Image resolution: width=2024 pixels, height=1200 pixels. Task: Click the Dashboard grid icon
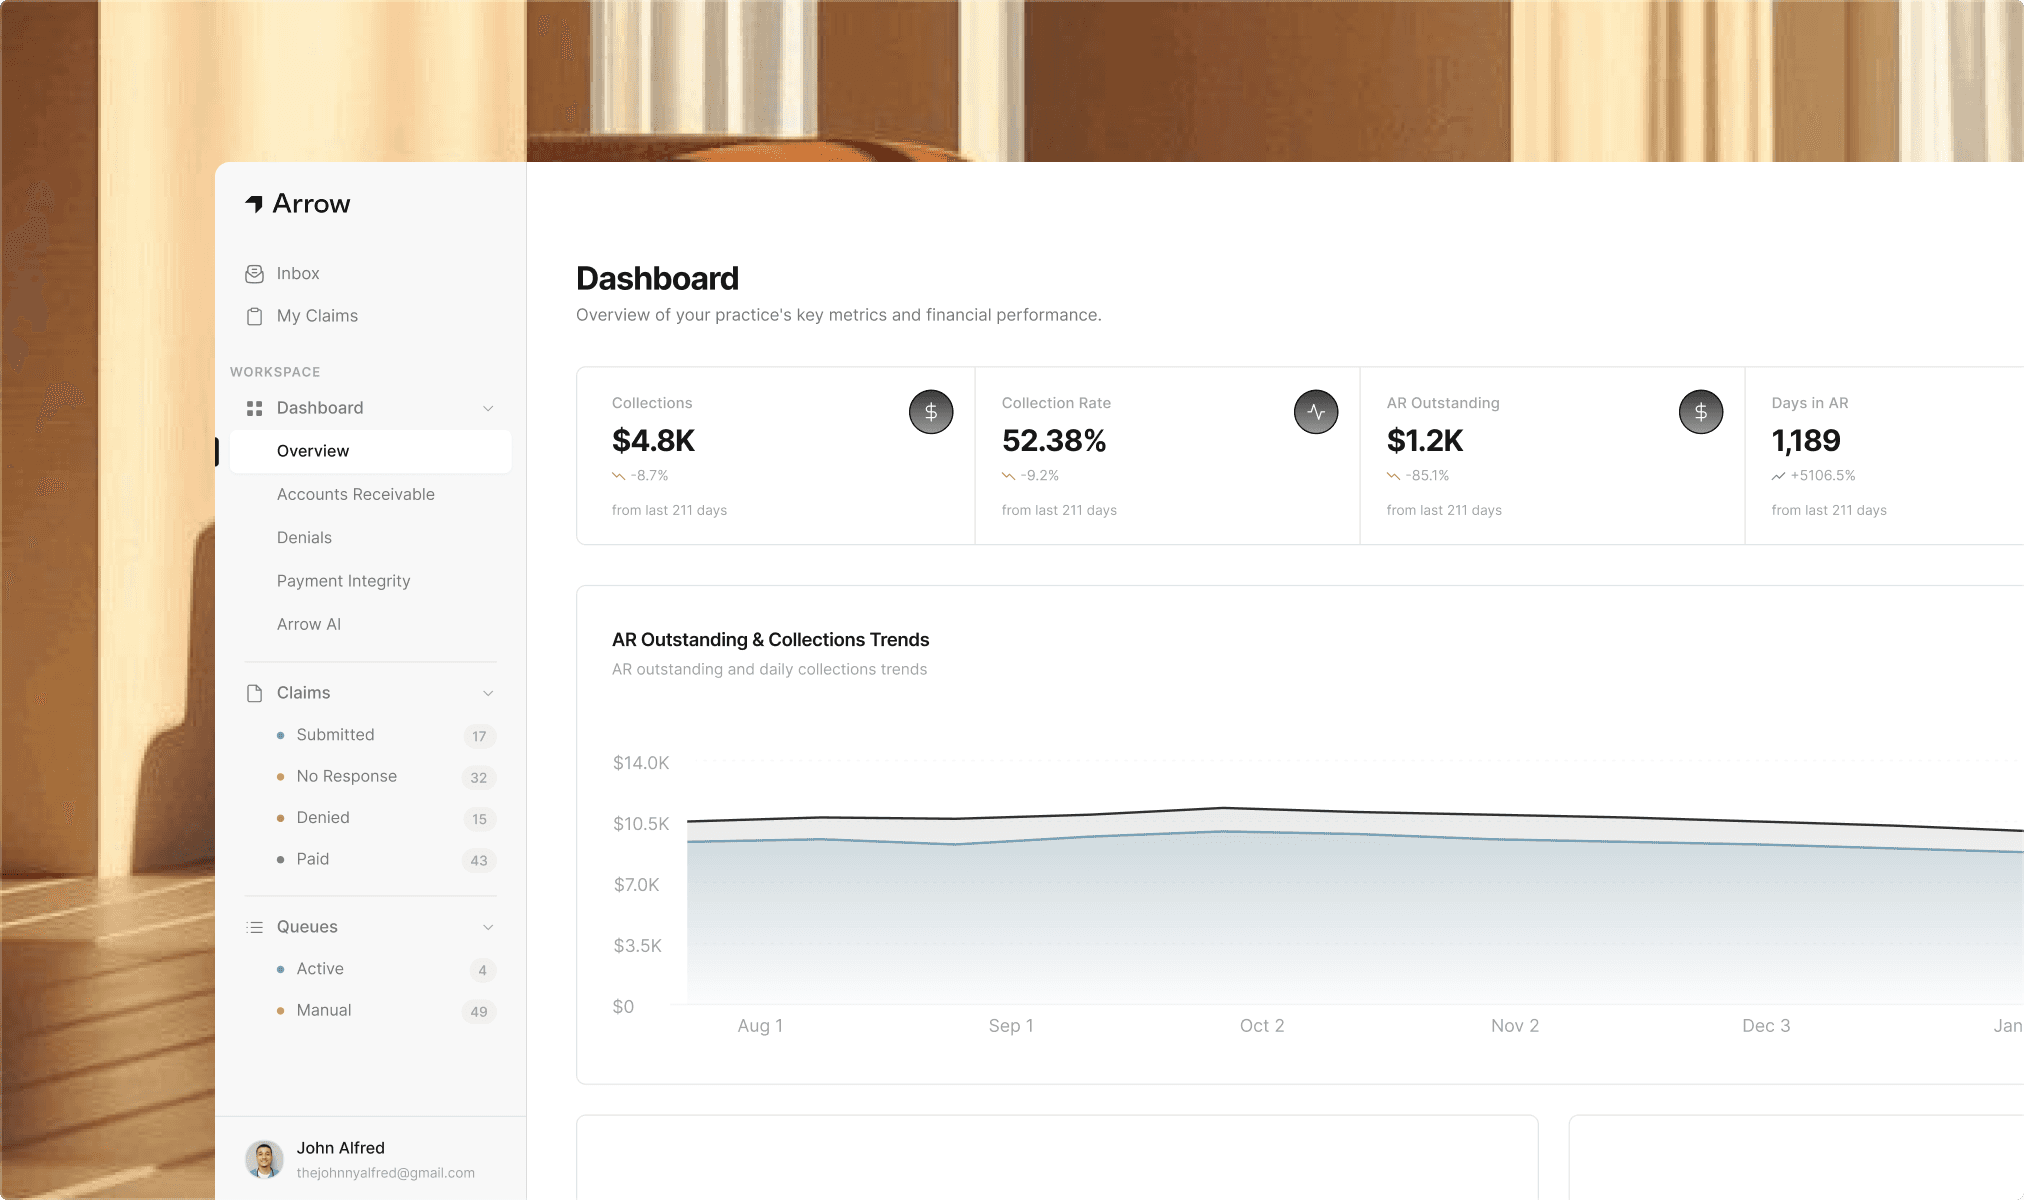coord(254,408)
